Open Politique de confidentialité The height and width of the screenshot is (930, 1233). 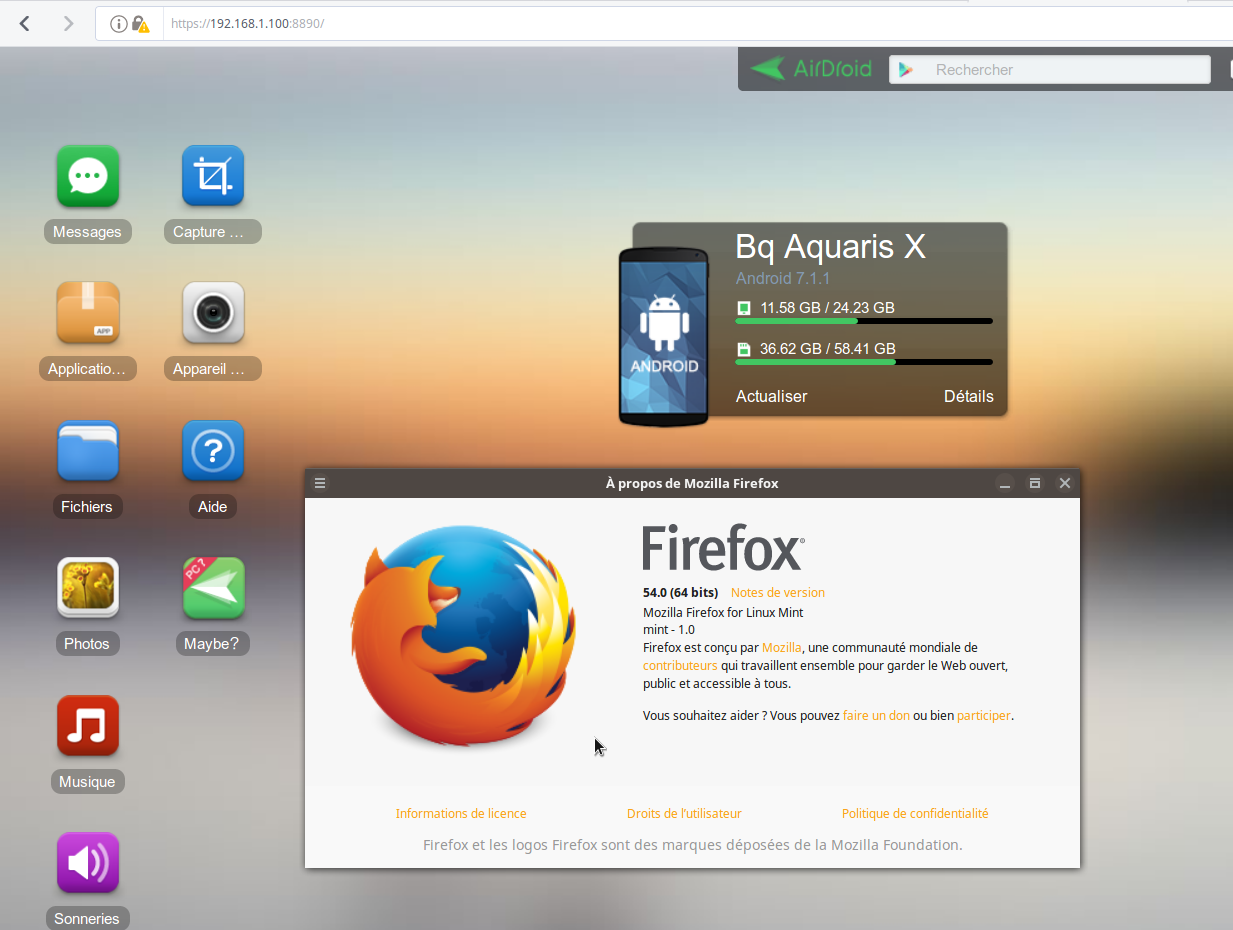click(915, 814)
